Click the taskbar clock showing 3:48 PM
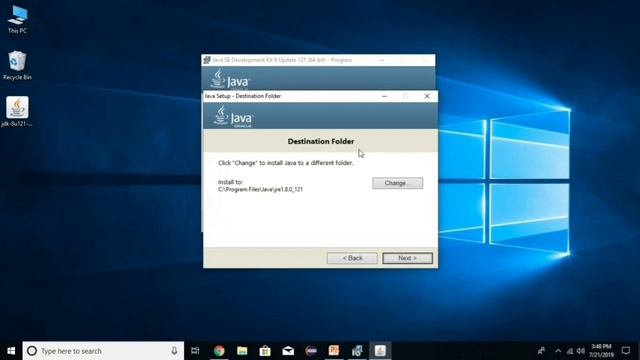 coord(601,351)
